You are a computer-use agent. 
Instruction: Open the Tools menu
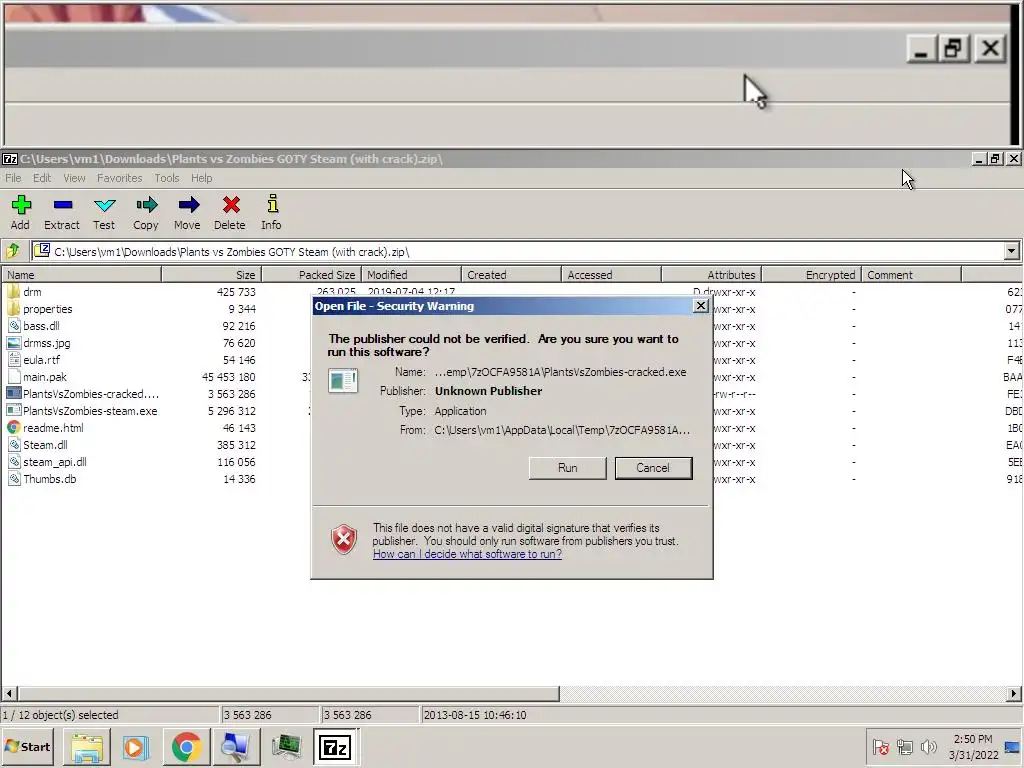167,178
